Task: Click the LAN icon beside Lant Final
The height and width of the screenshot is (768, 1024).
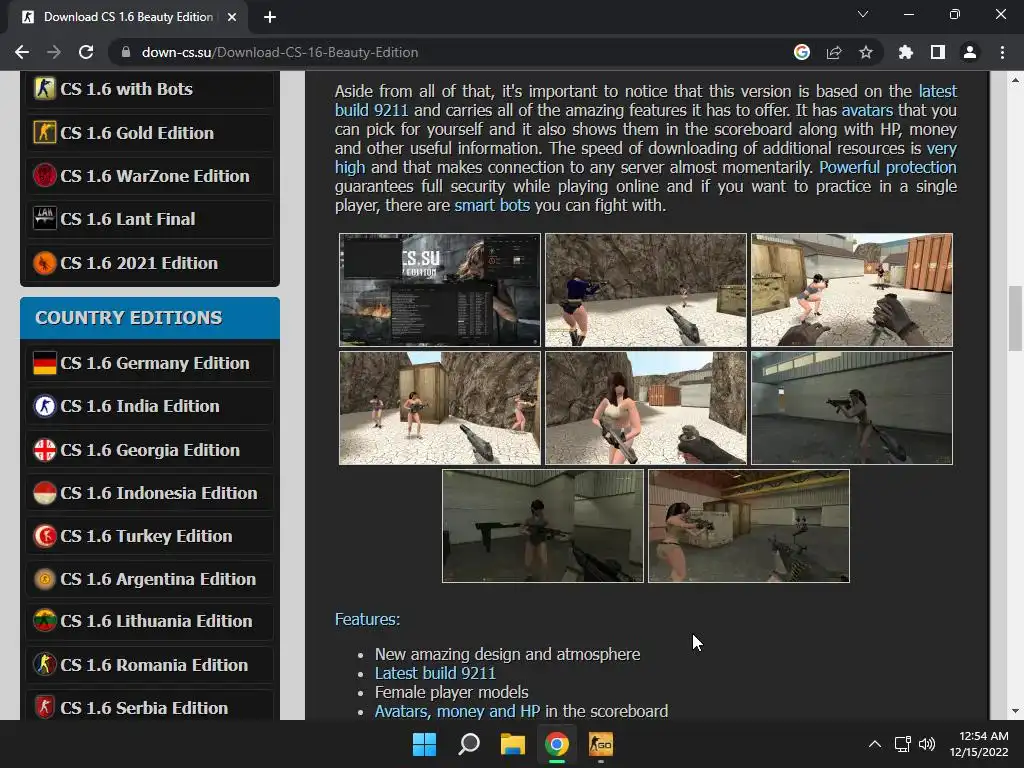Action: pos(44,218)
